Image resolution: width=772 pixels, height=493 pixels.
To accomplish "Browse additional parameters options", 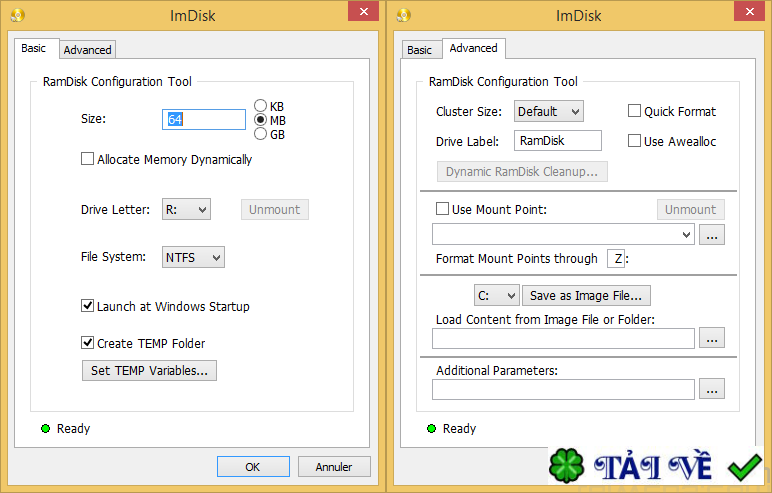I will pyautogui.click(x=712, y=389).
